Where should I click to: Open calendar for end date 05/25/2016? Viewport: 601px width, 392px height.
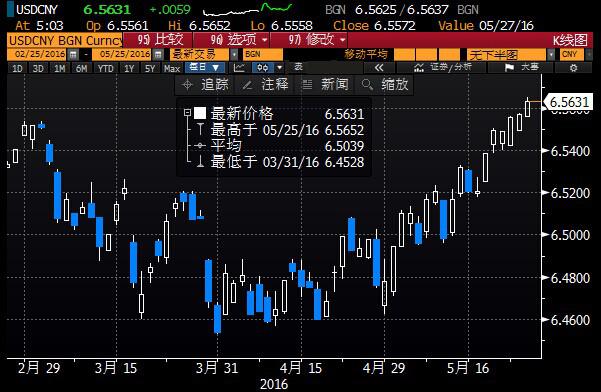(158, 55)
